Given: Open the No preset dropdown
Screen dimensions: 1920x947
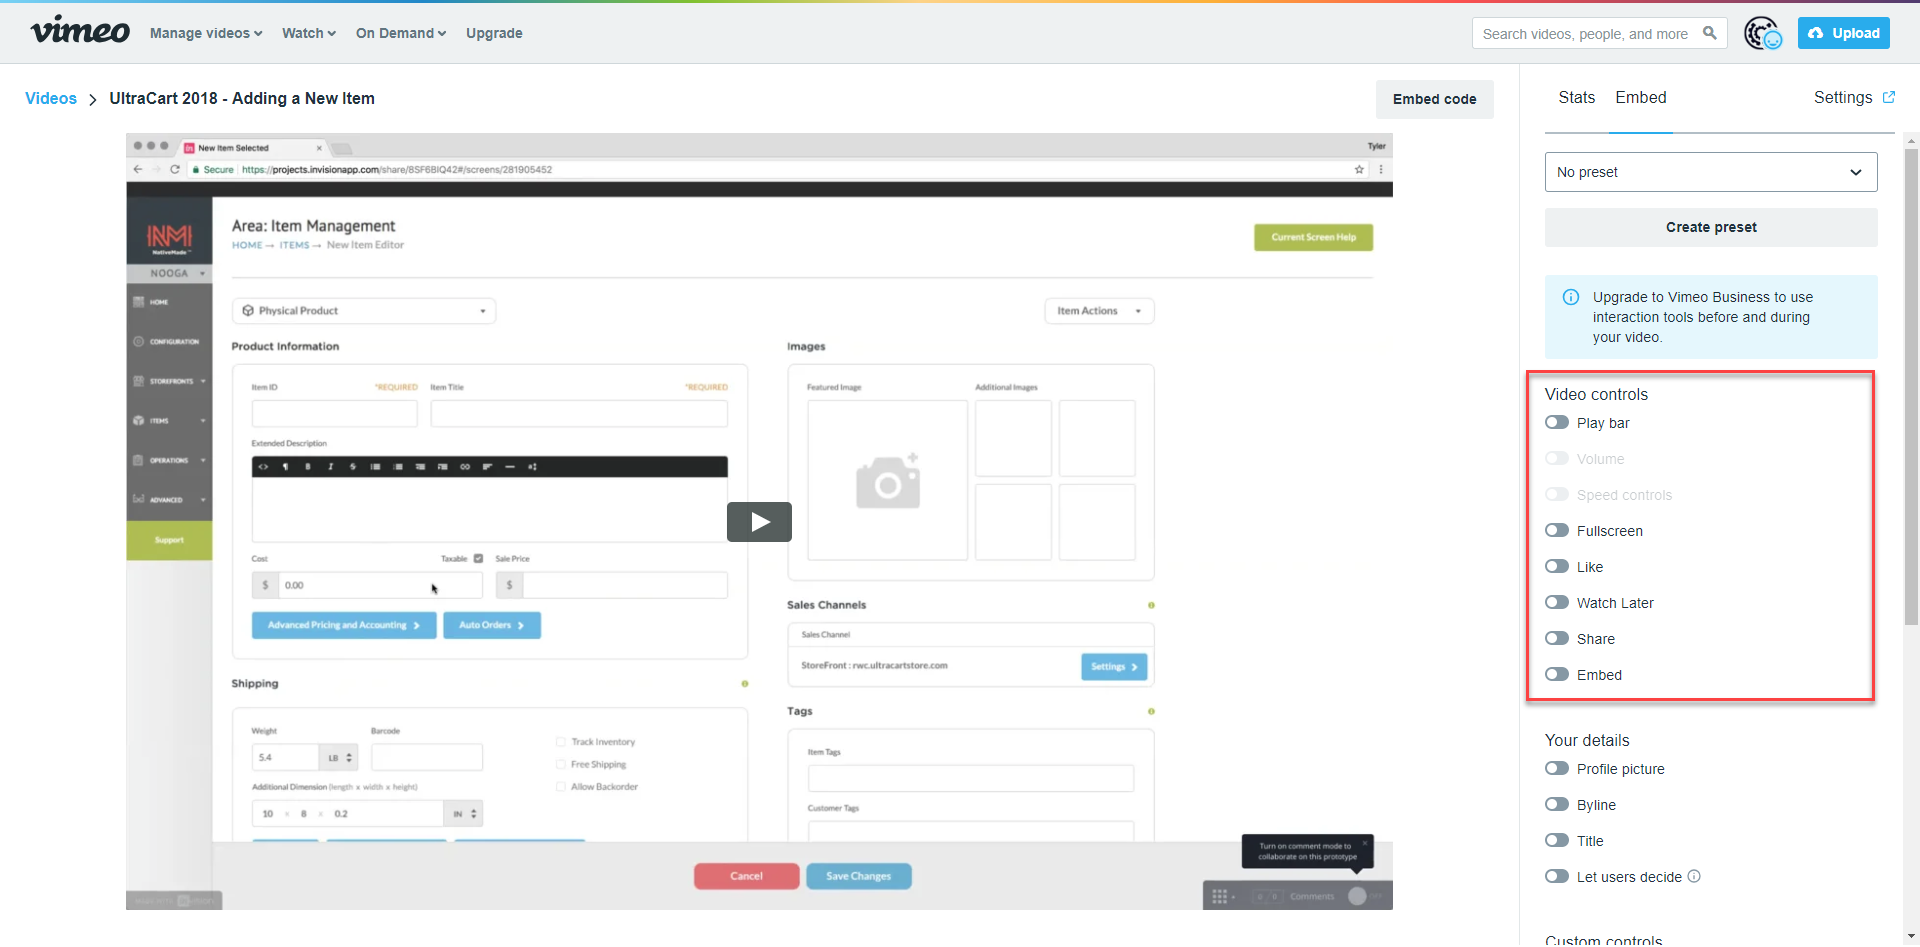Looking at the screenshot, I should 1711,172.
